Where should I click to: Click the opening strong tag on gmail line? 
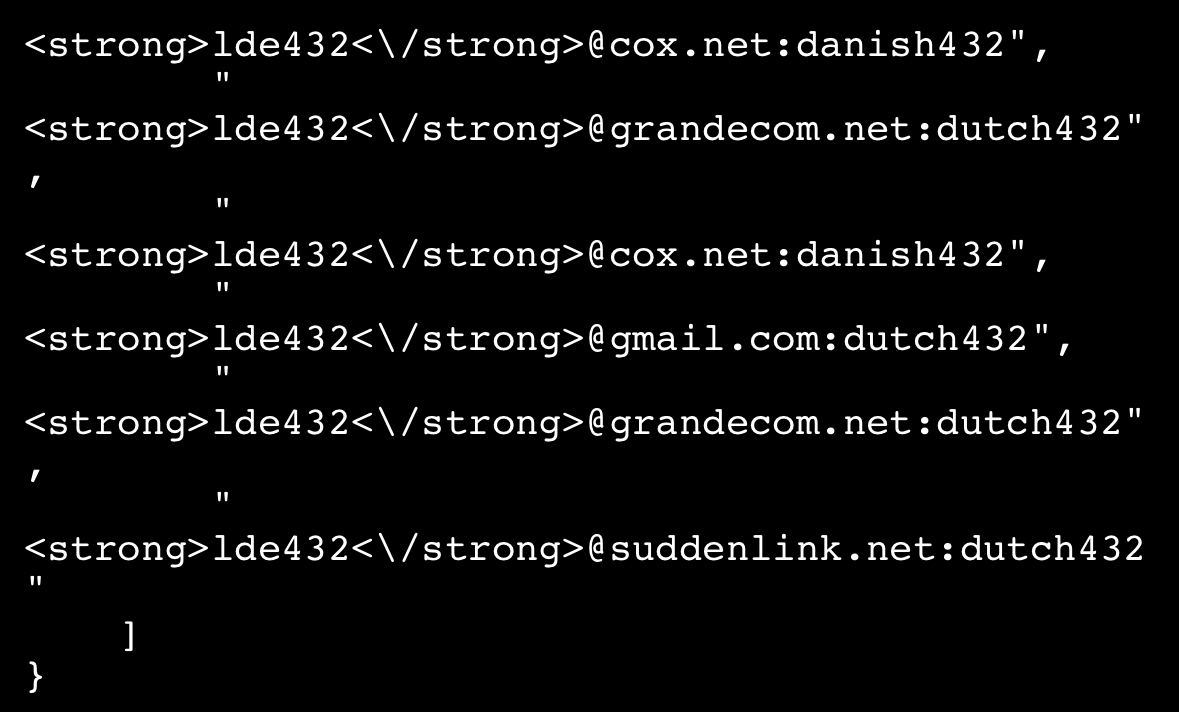(x=117, y=339)
